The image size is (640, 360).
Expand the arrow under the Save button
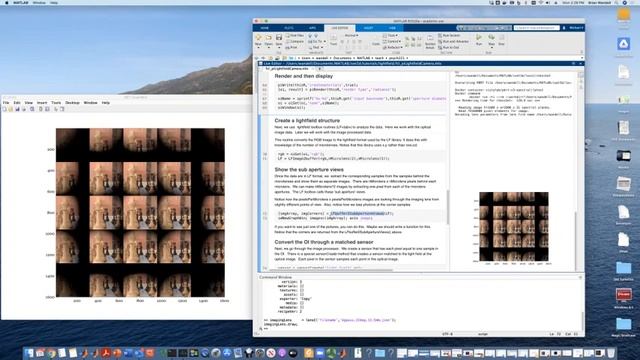[x=279, y=47]
